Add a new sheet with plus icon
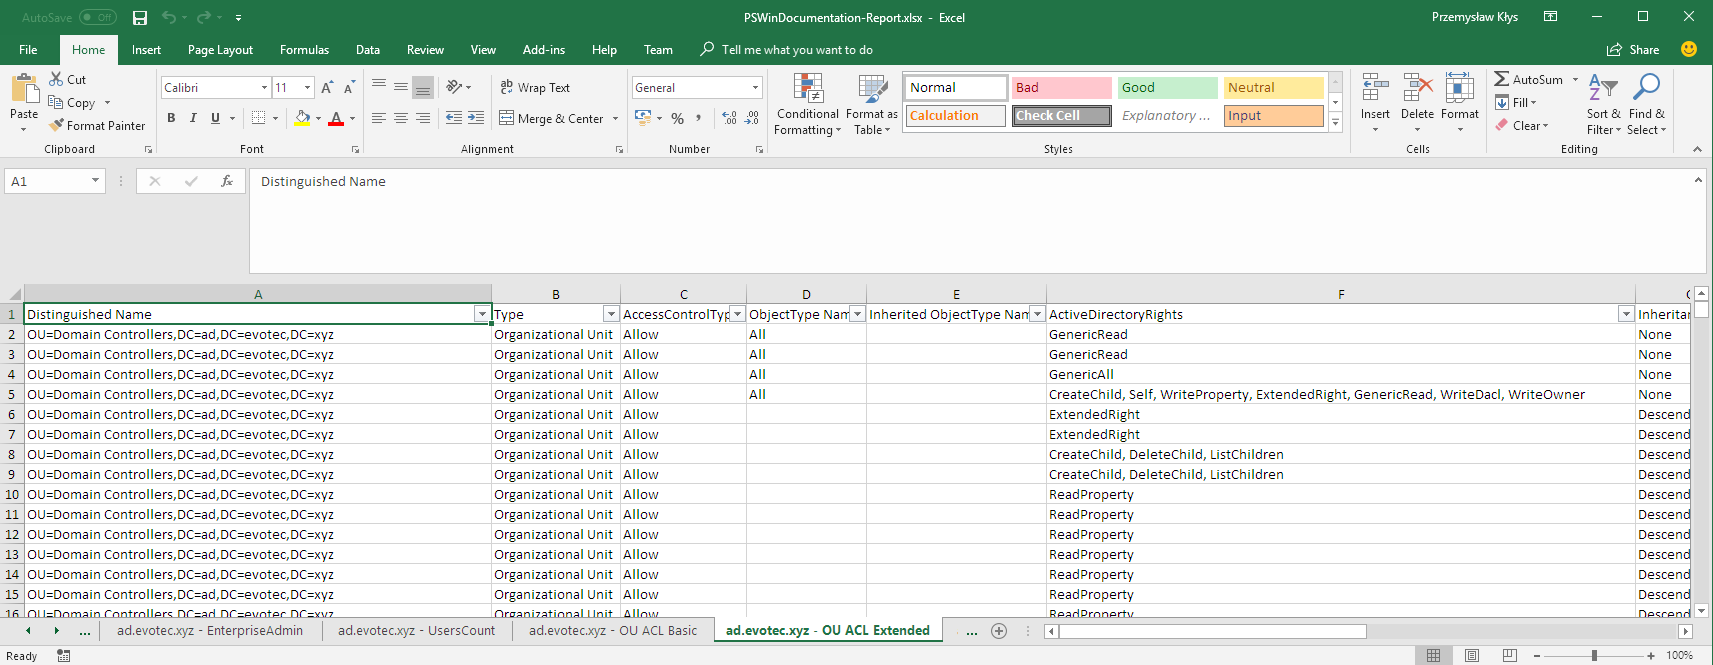1713x665 pixels. click(998, 631)
